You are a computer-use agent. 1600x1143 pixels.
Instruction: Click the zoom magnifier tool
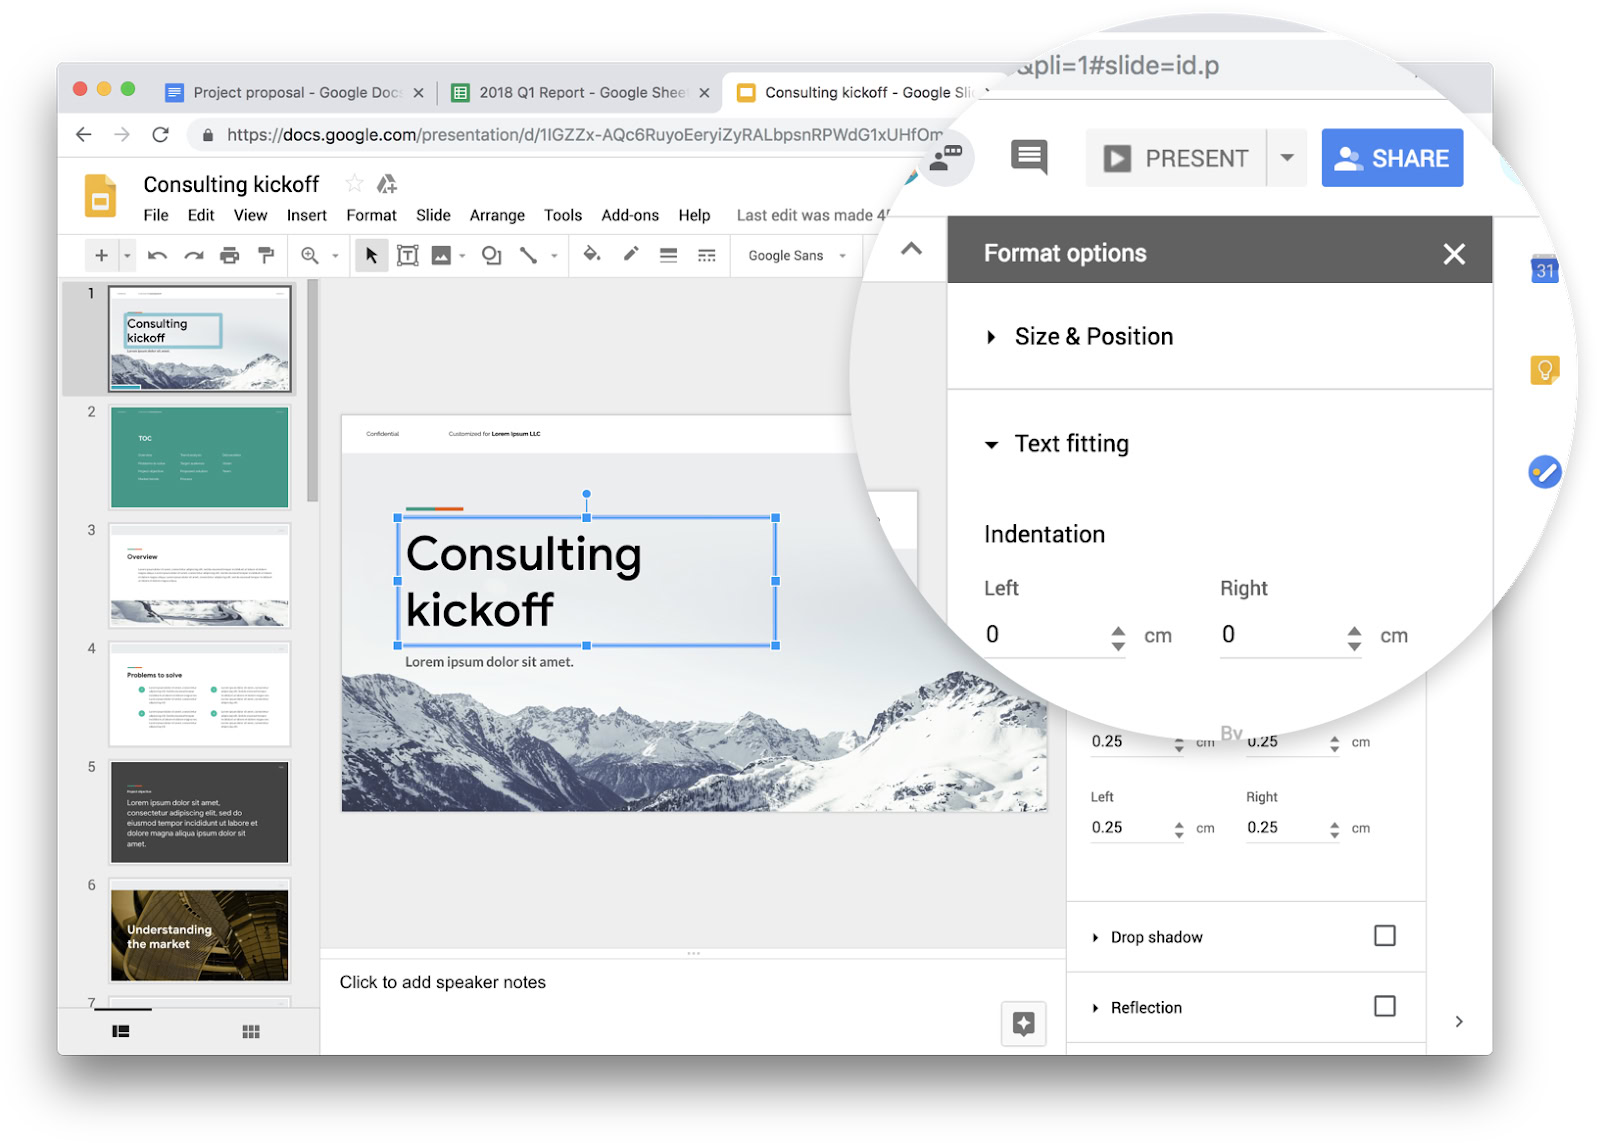click(x=310, y=256)
